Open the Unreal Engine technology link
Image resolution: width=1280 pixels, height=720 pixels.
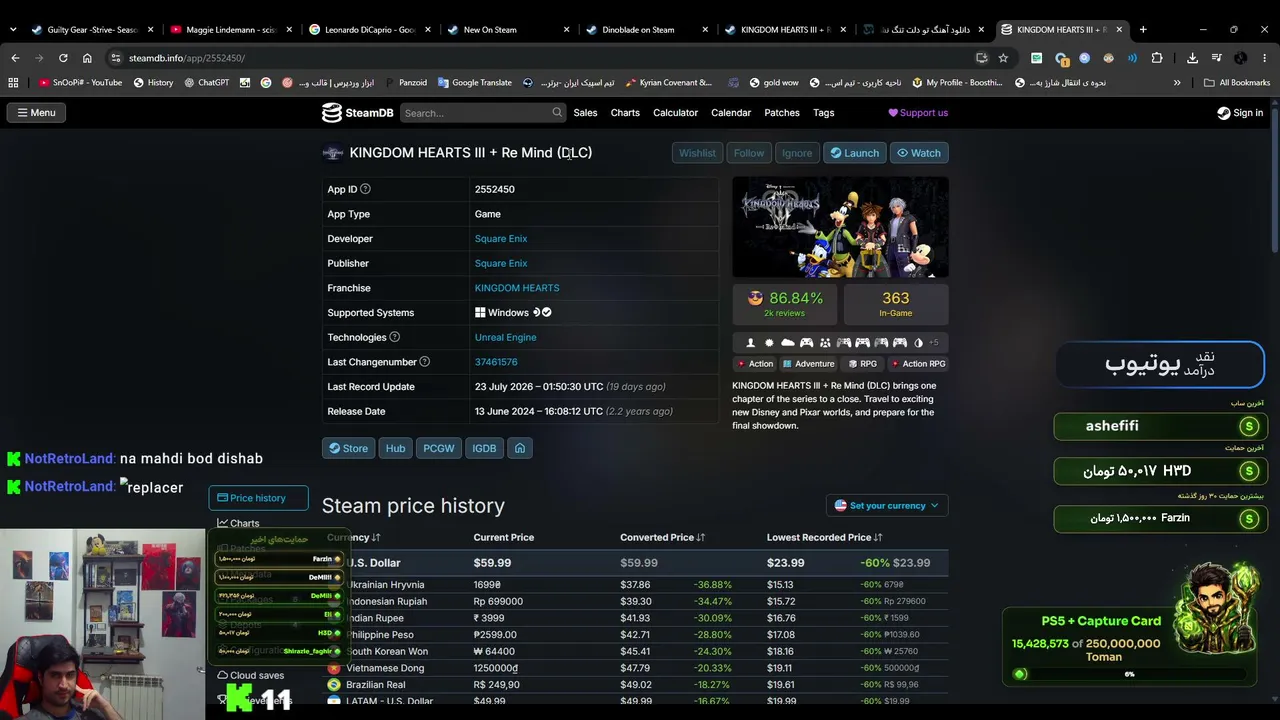[505, 337]
